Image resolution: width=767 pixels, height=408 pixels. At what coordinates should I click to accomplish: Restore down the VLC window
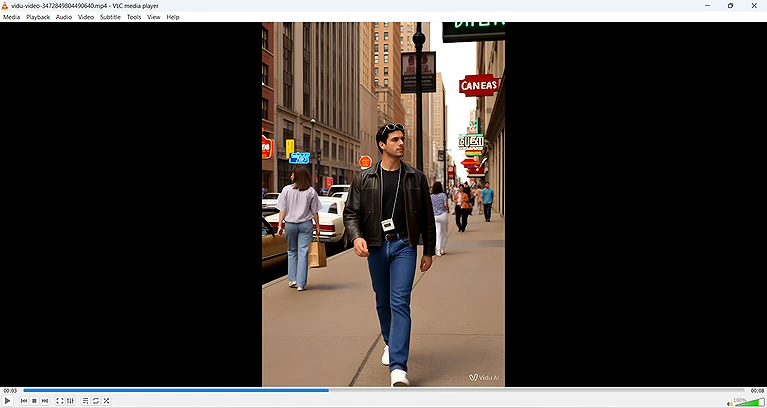point(730,6)
